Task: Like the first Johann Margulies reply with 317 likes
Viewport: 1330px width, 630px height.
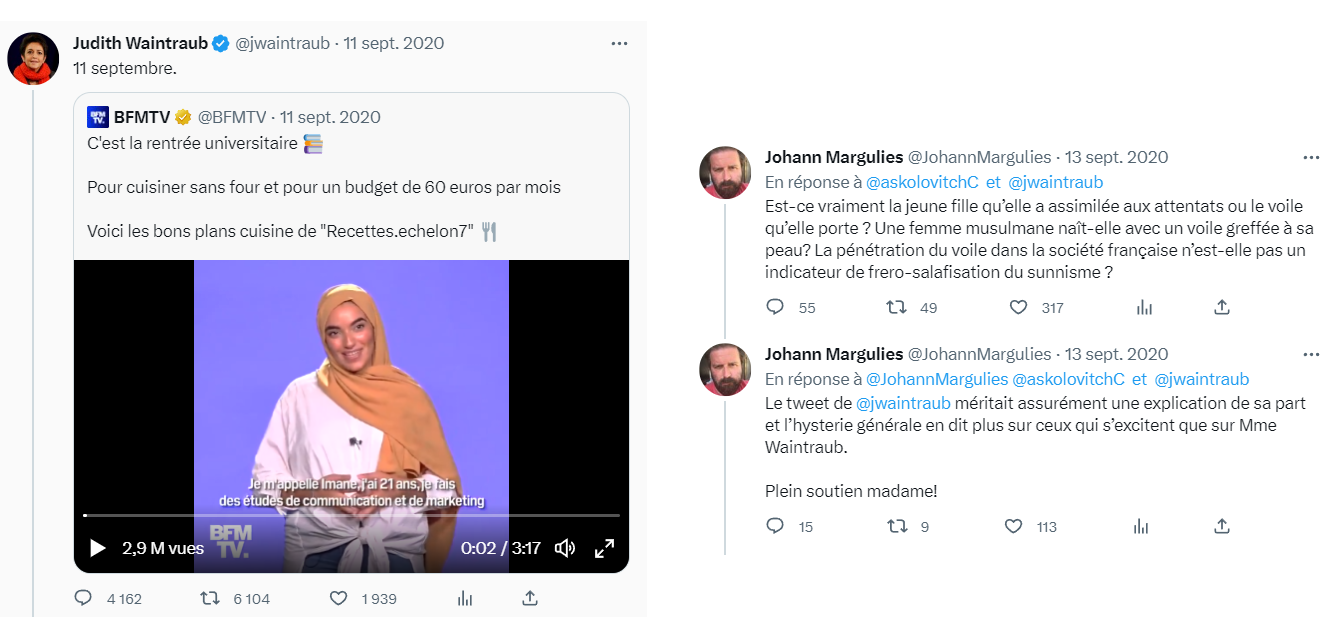Action: (1018, 307)
